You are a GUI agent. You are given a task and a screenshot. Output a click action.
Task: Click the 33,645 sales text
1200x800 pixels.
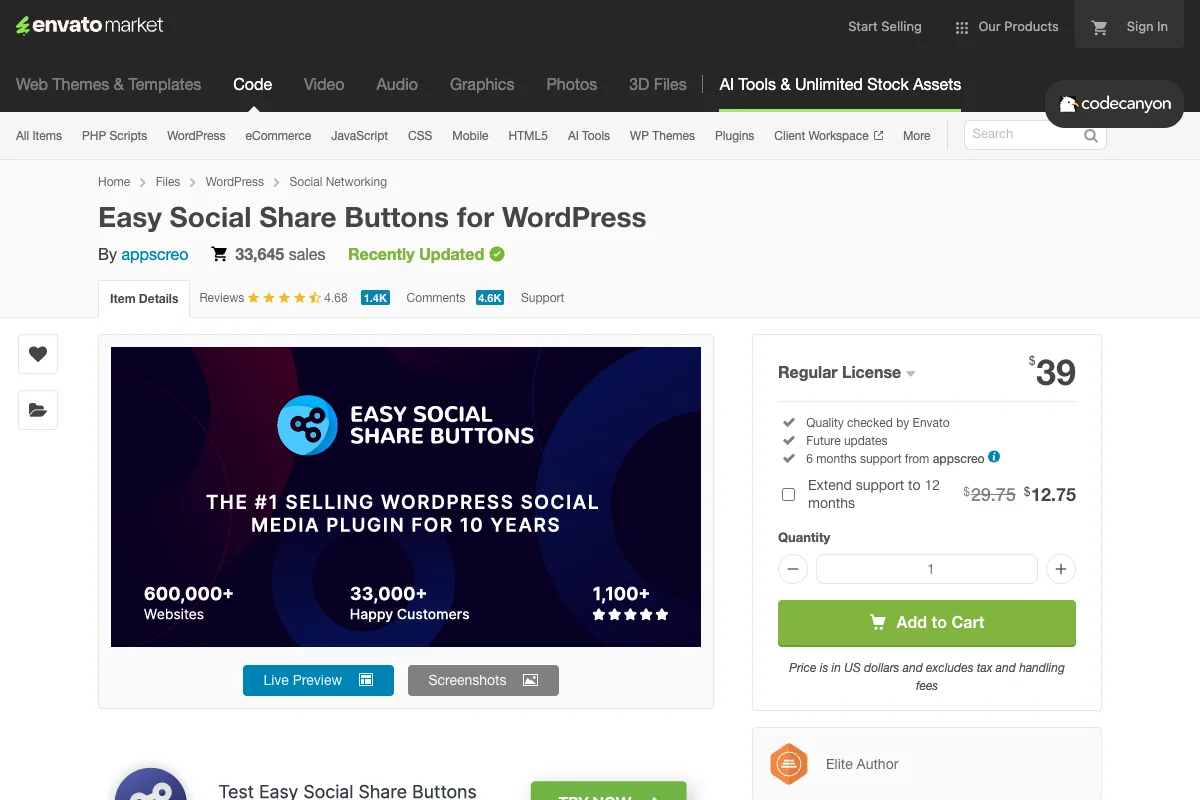(x=280, y=255)
